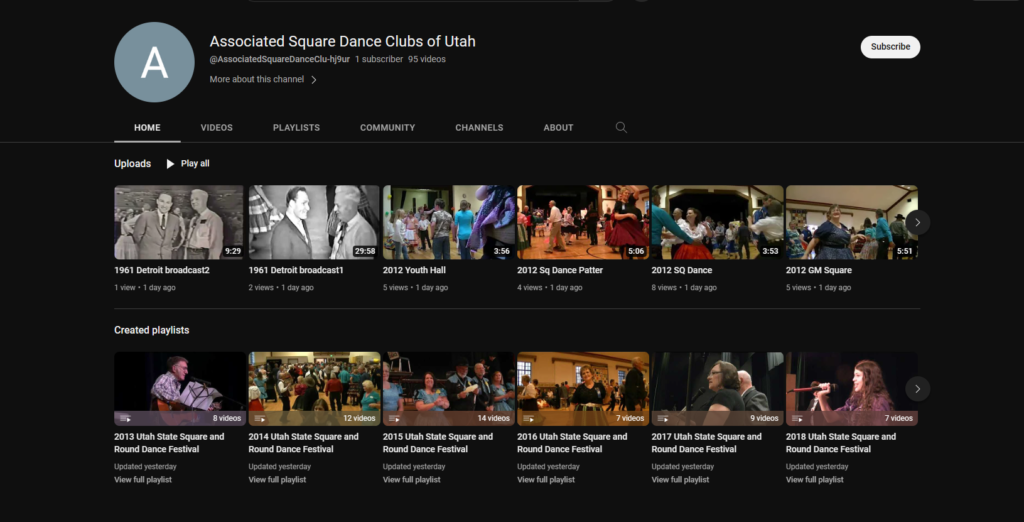Viewport: 1024px width, 522px height.
Task: Click the channel avatar letter A
Action: pyautogui.click(x=154, y=62)
